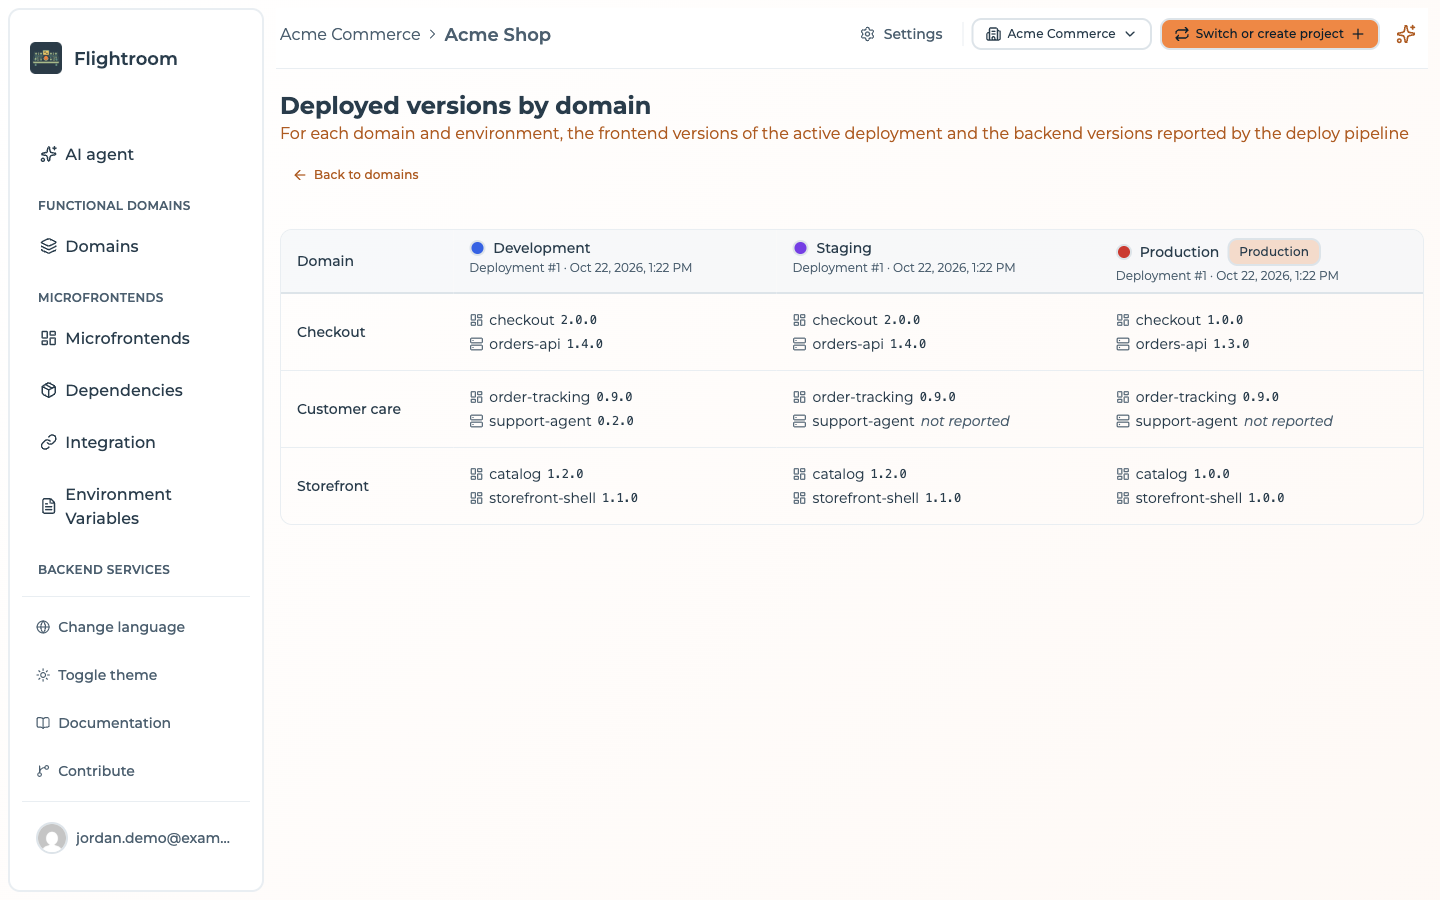Click order-tracking icon in Staging column
The height and width of the screenshot is (900, 1440).
pos(799,397)
